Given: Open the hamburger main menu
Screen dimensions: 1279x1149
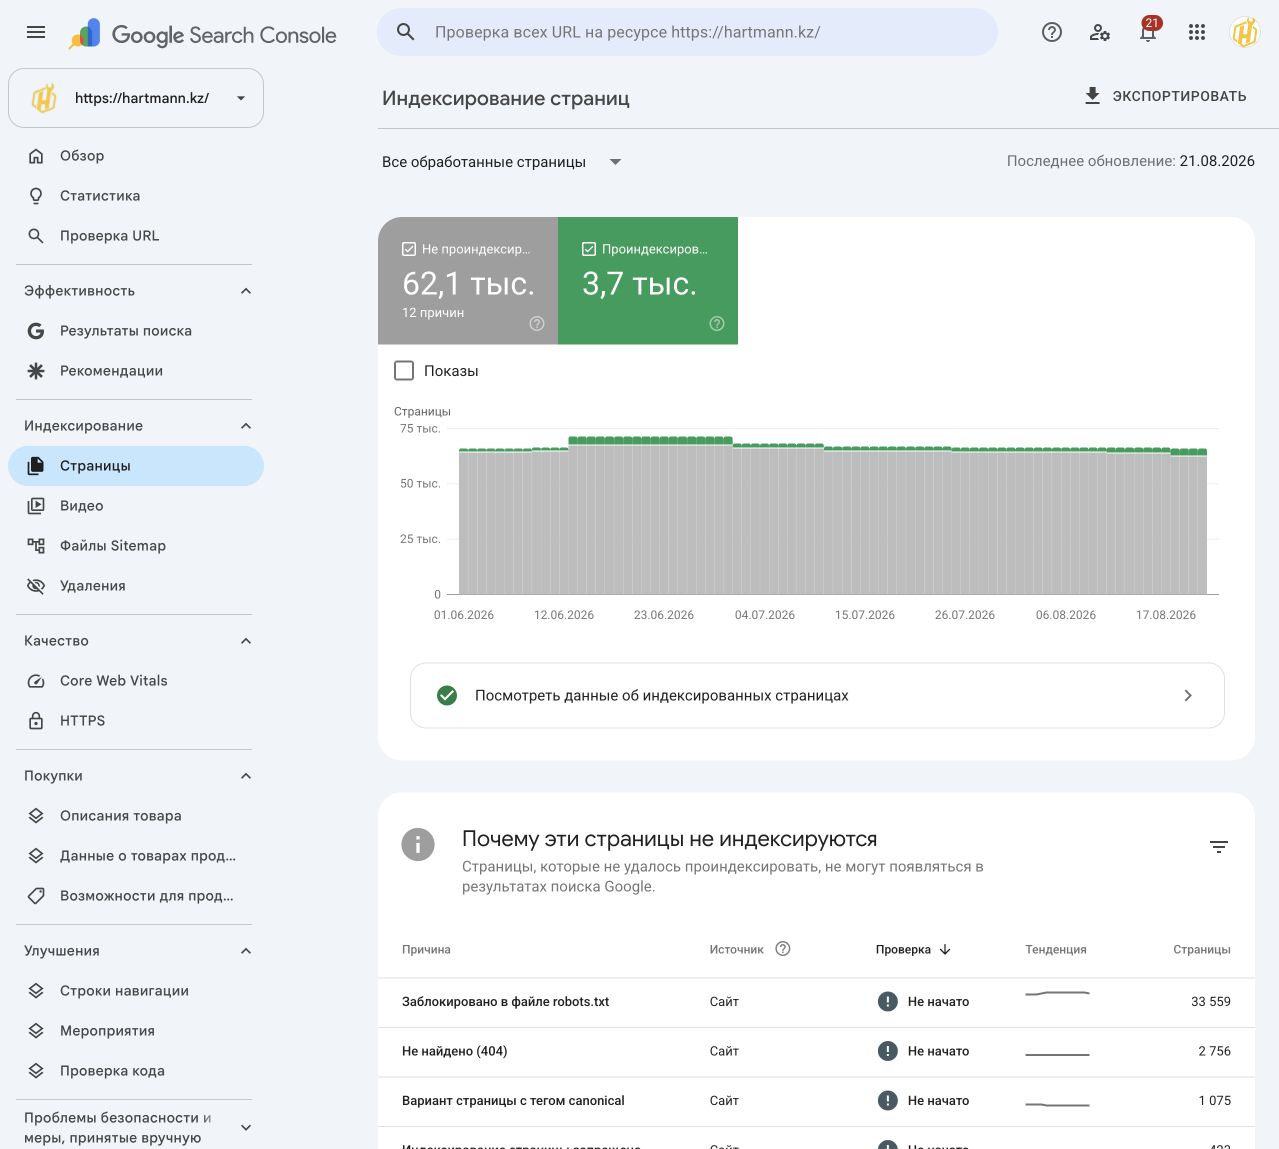Looking at the screenshot, I should (x=36, y=32).
